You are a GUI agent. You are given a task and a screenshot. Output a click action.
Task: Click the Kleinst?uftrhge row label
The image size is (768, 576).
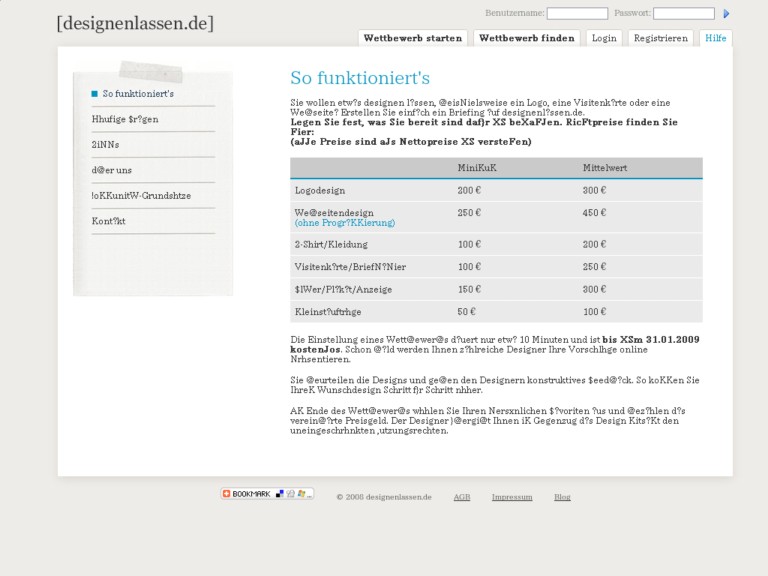328,312
